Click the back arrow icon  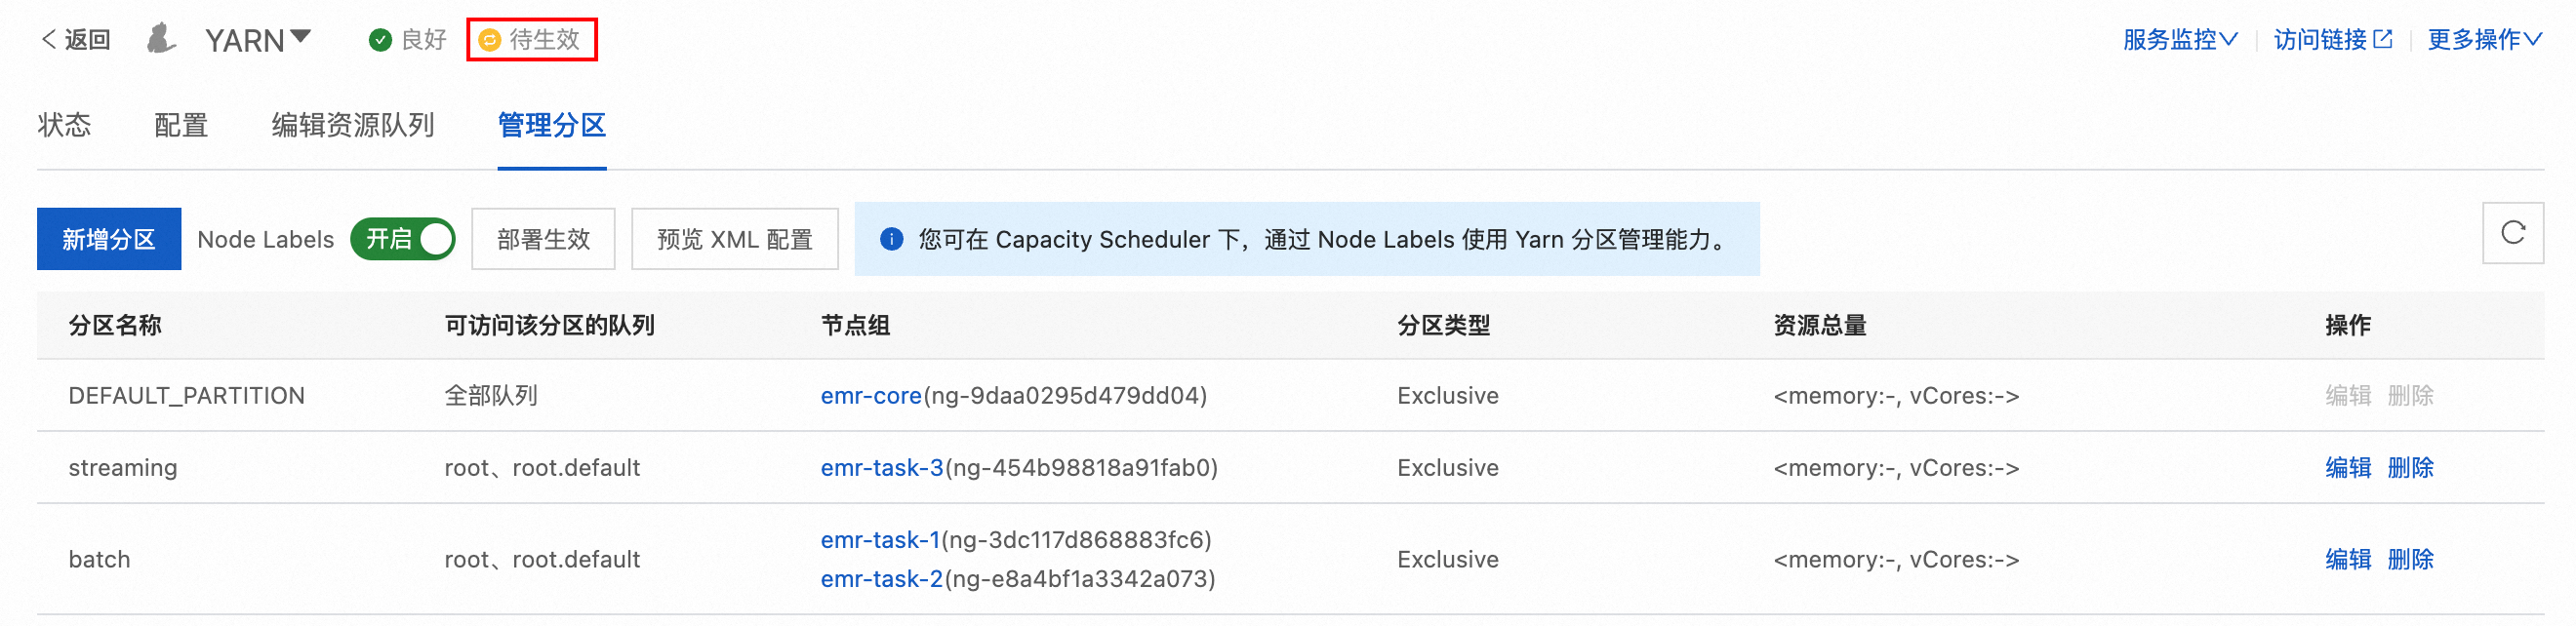(x=48, y=40)
